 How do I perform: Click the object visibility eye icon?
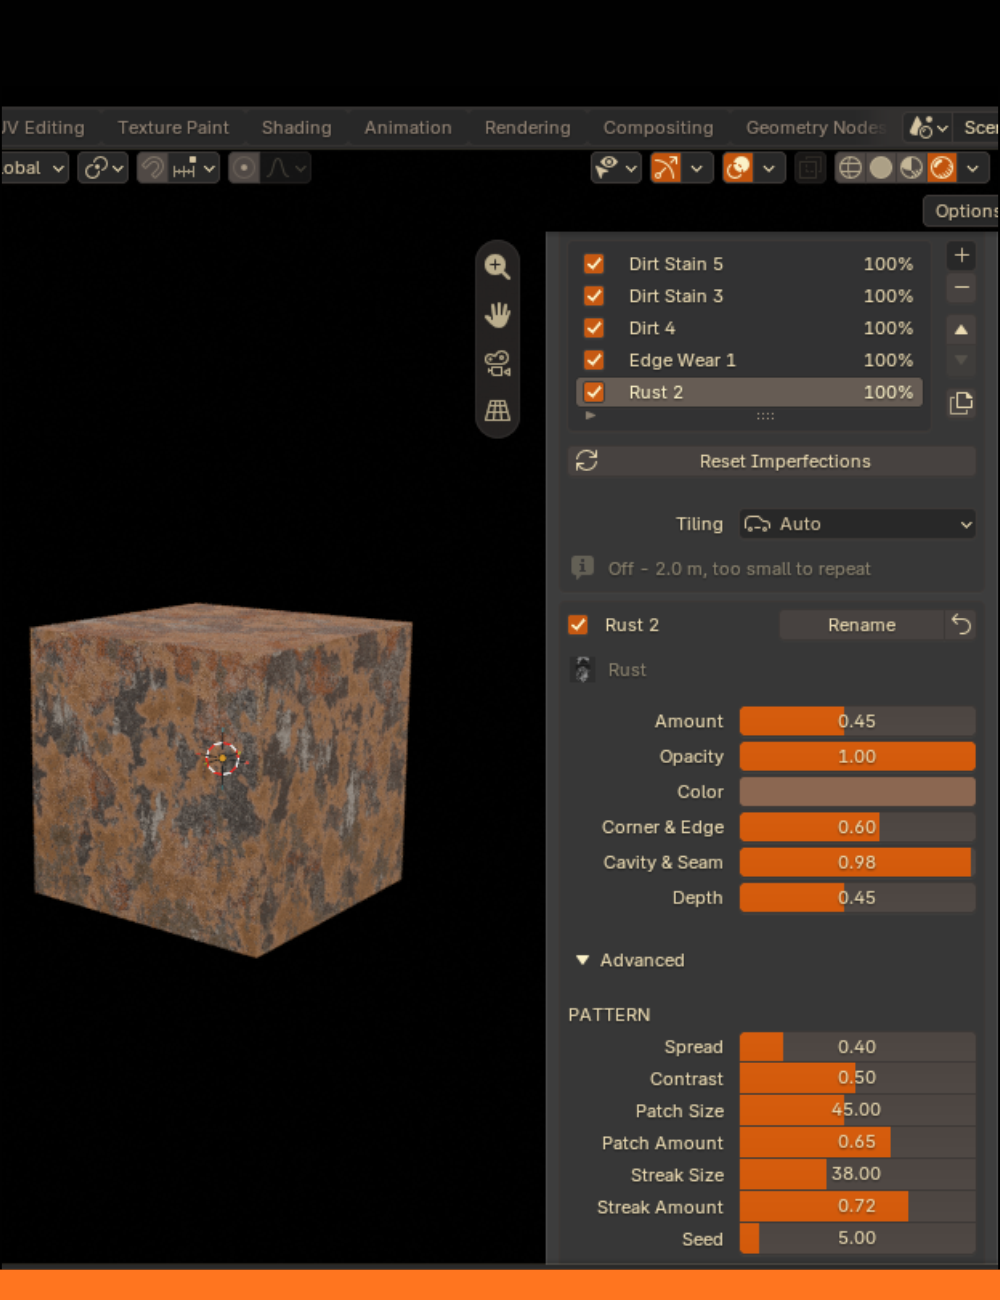607,168
